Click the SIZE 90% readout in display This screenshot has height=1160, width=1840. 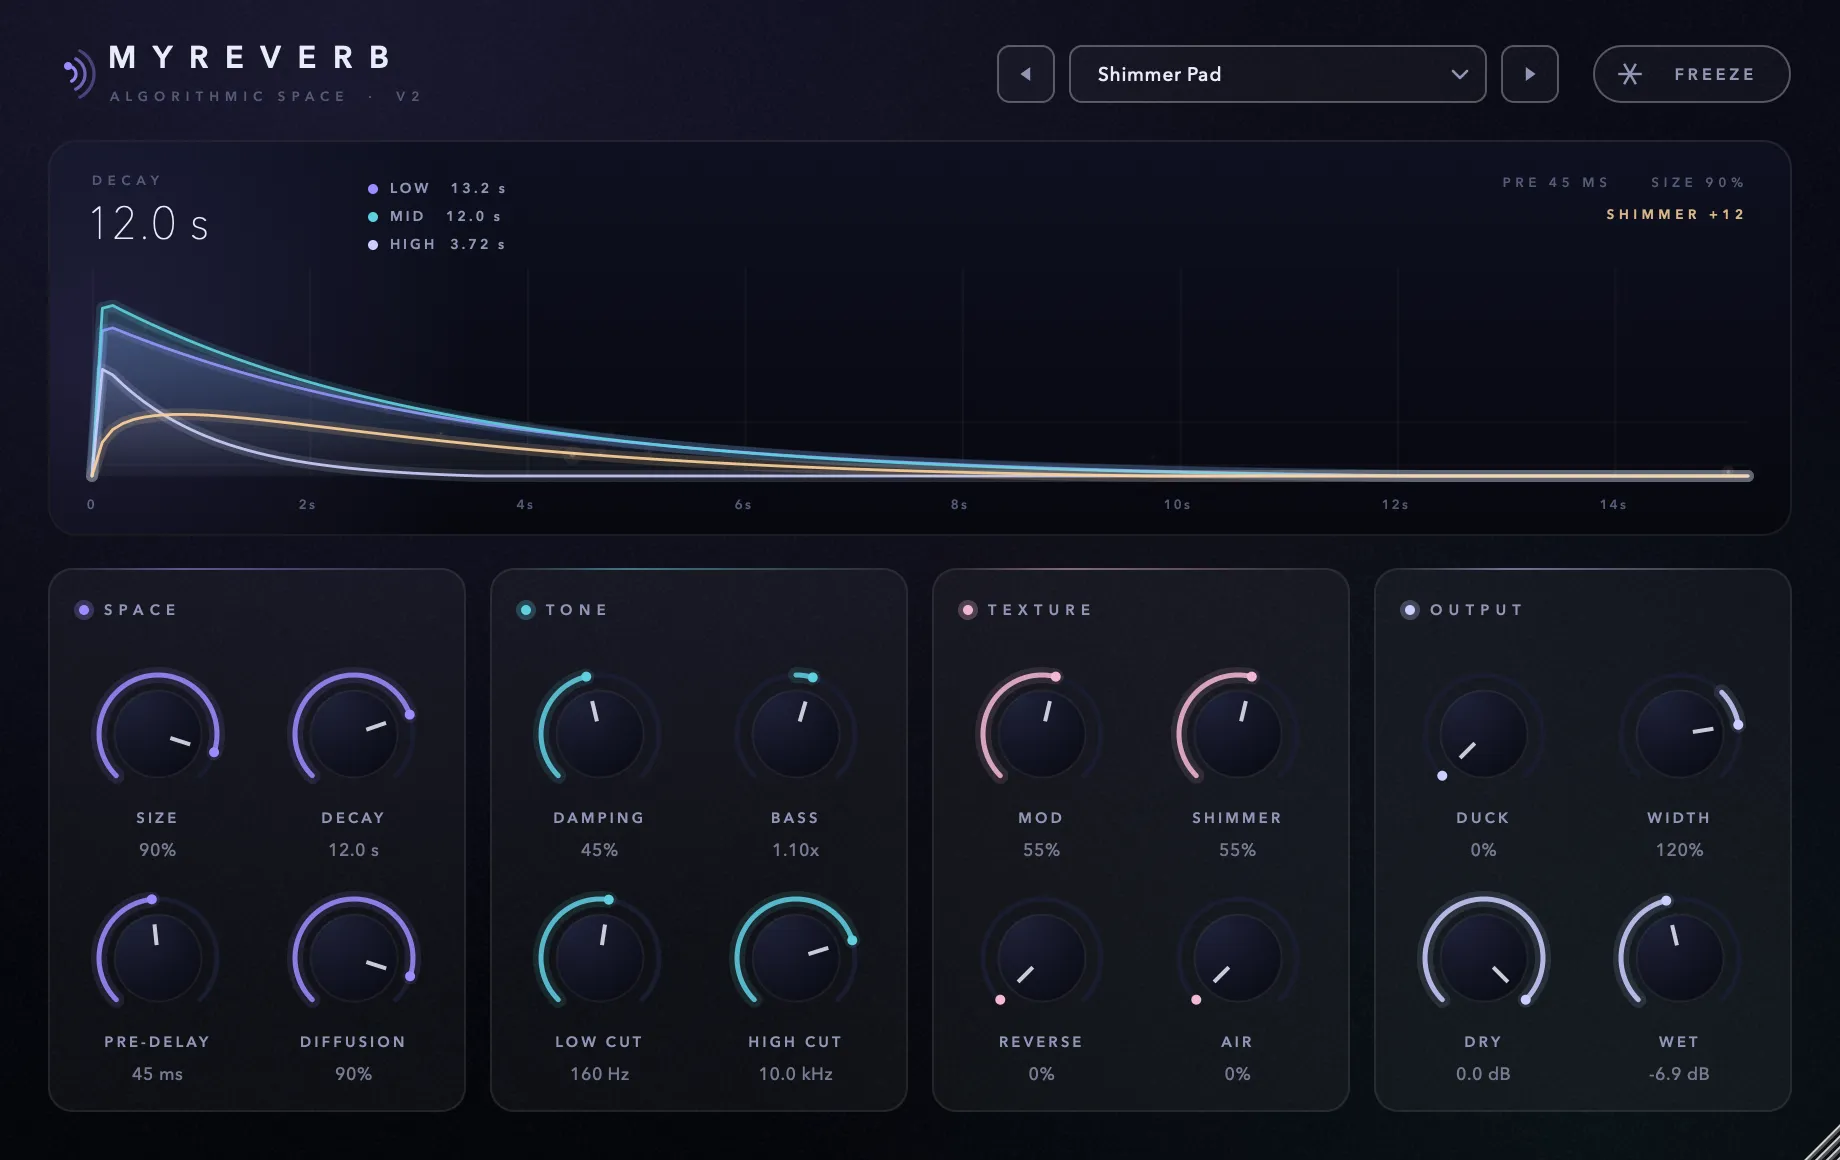tap(1697, 182)
